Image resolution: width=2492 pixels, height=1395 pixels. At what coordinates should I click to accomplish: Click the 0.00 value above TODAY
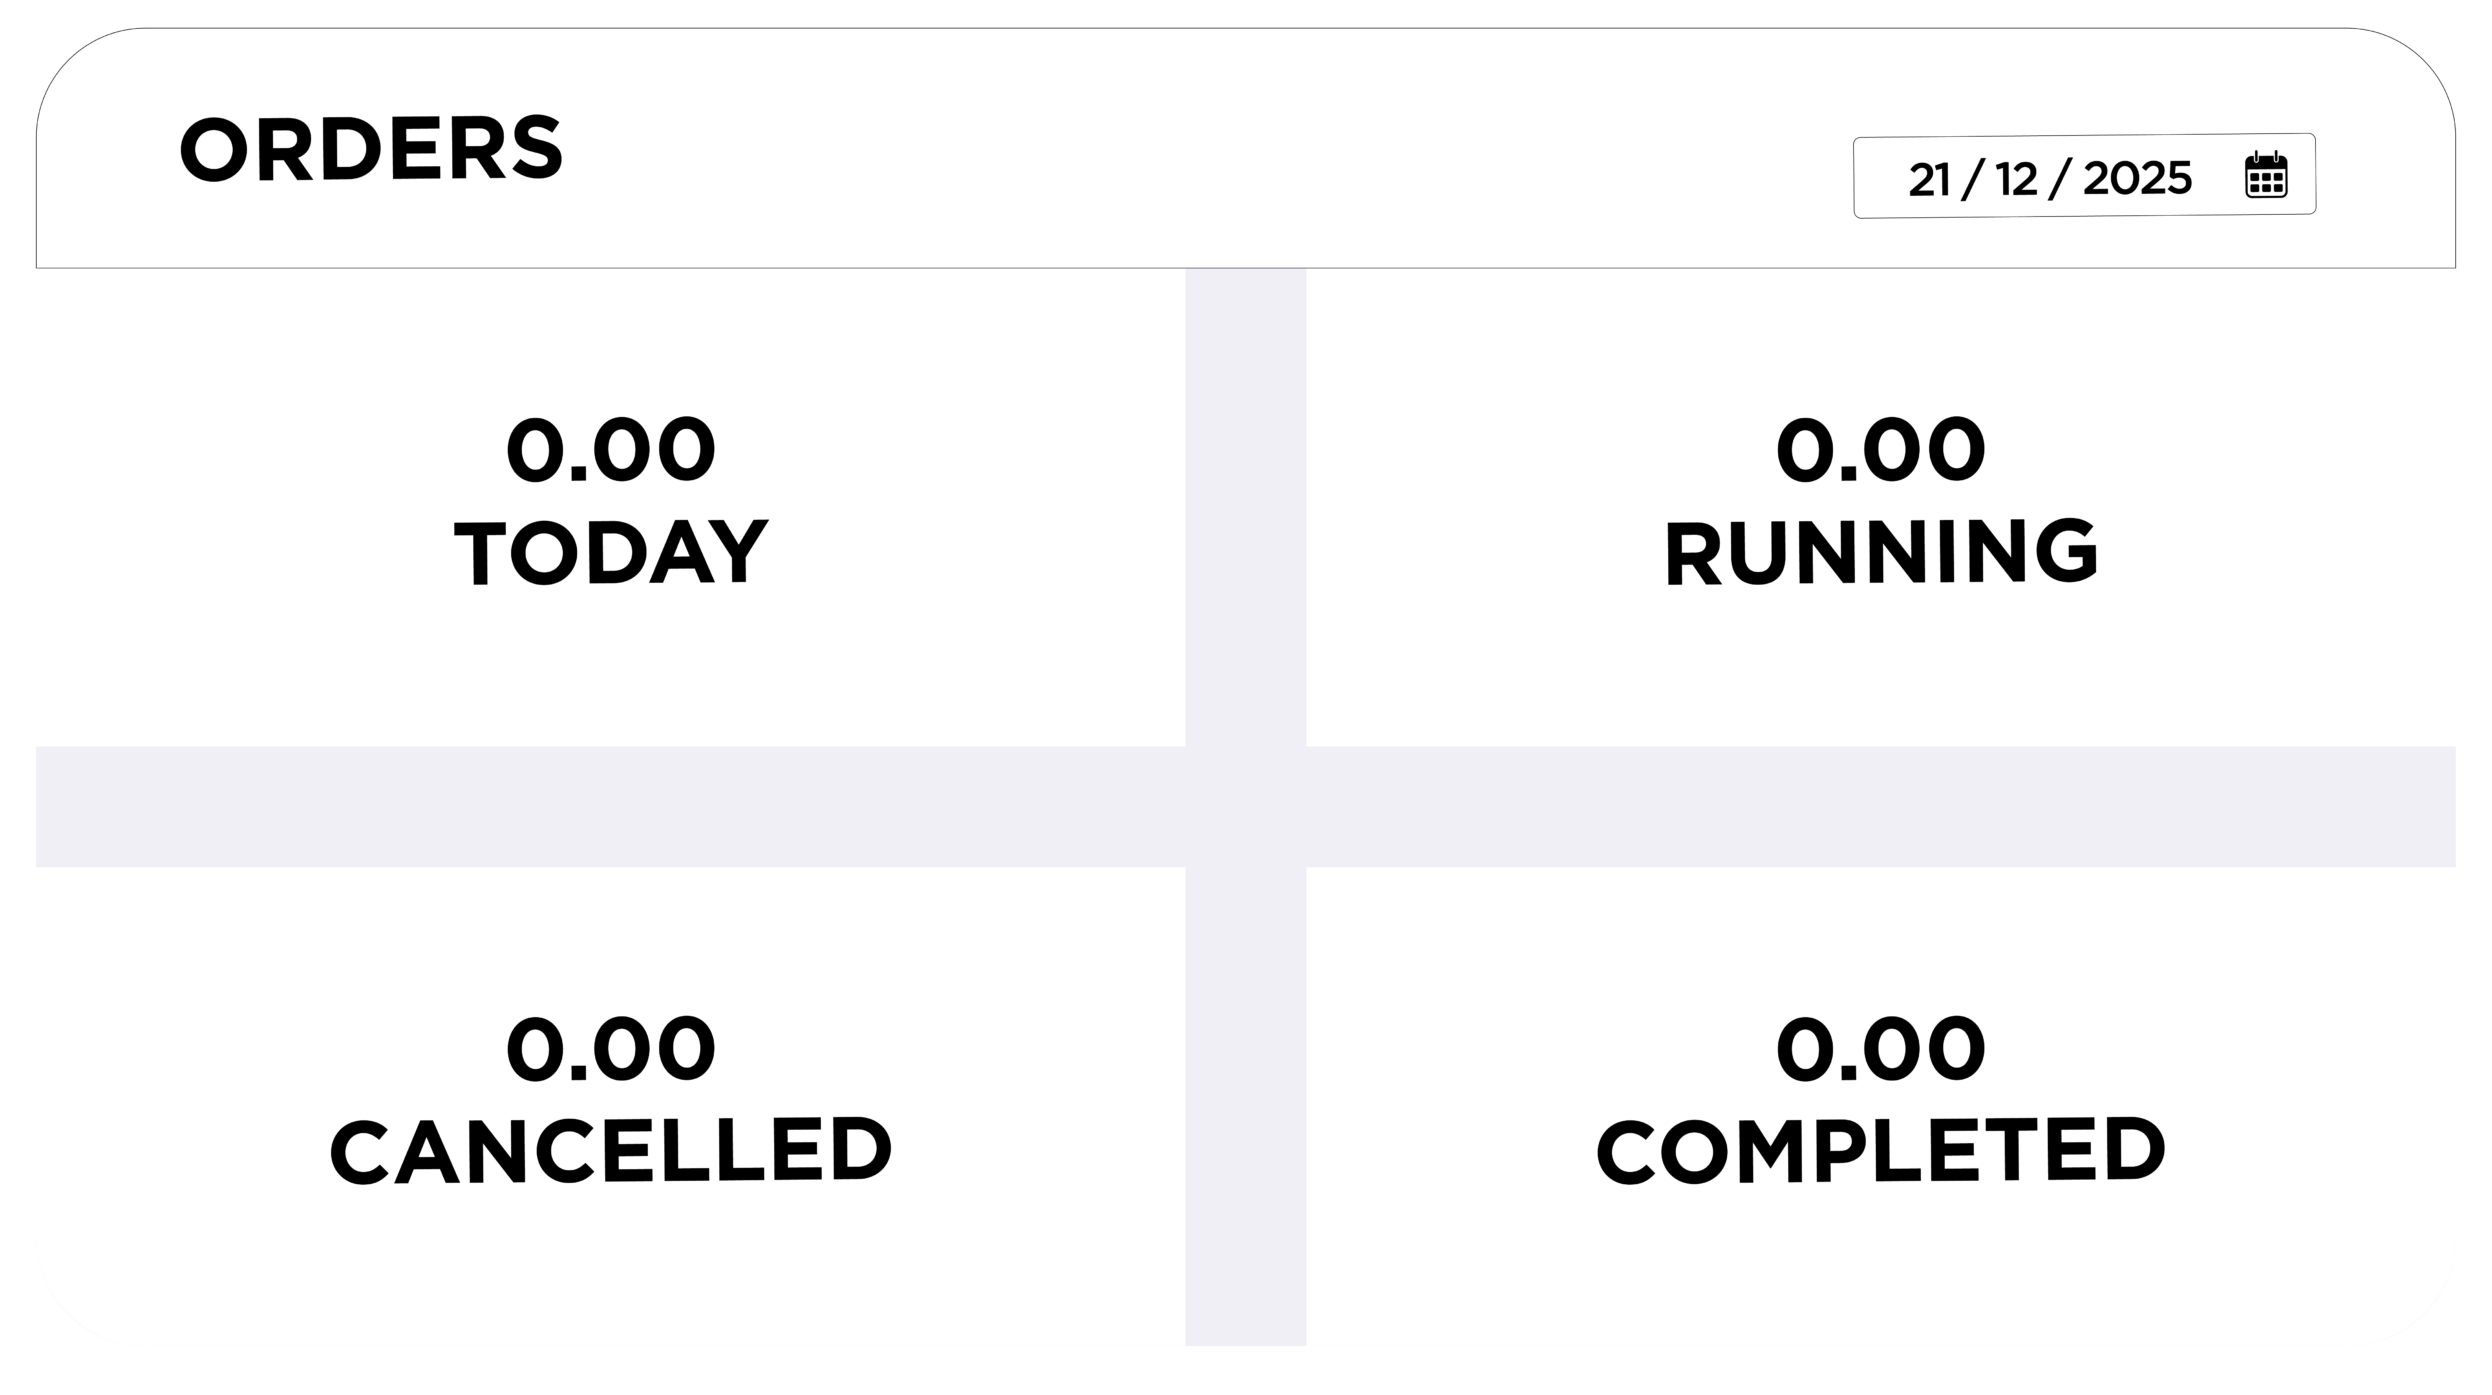pyautogui.click(x=611, y=449)
